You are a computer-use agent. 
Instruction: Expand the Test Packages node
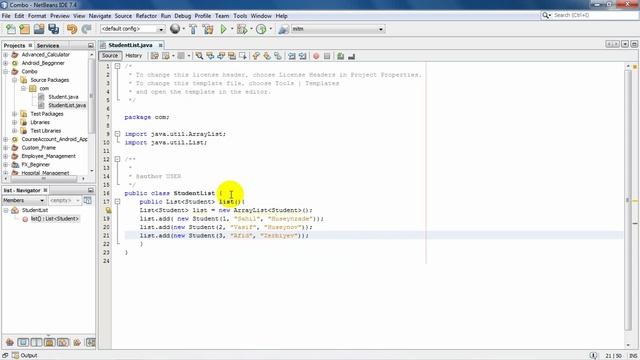pos(15,114)
